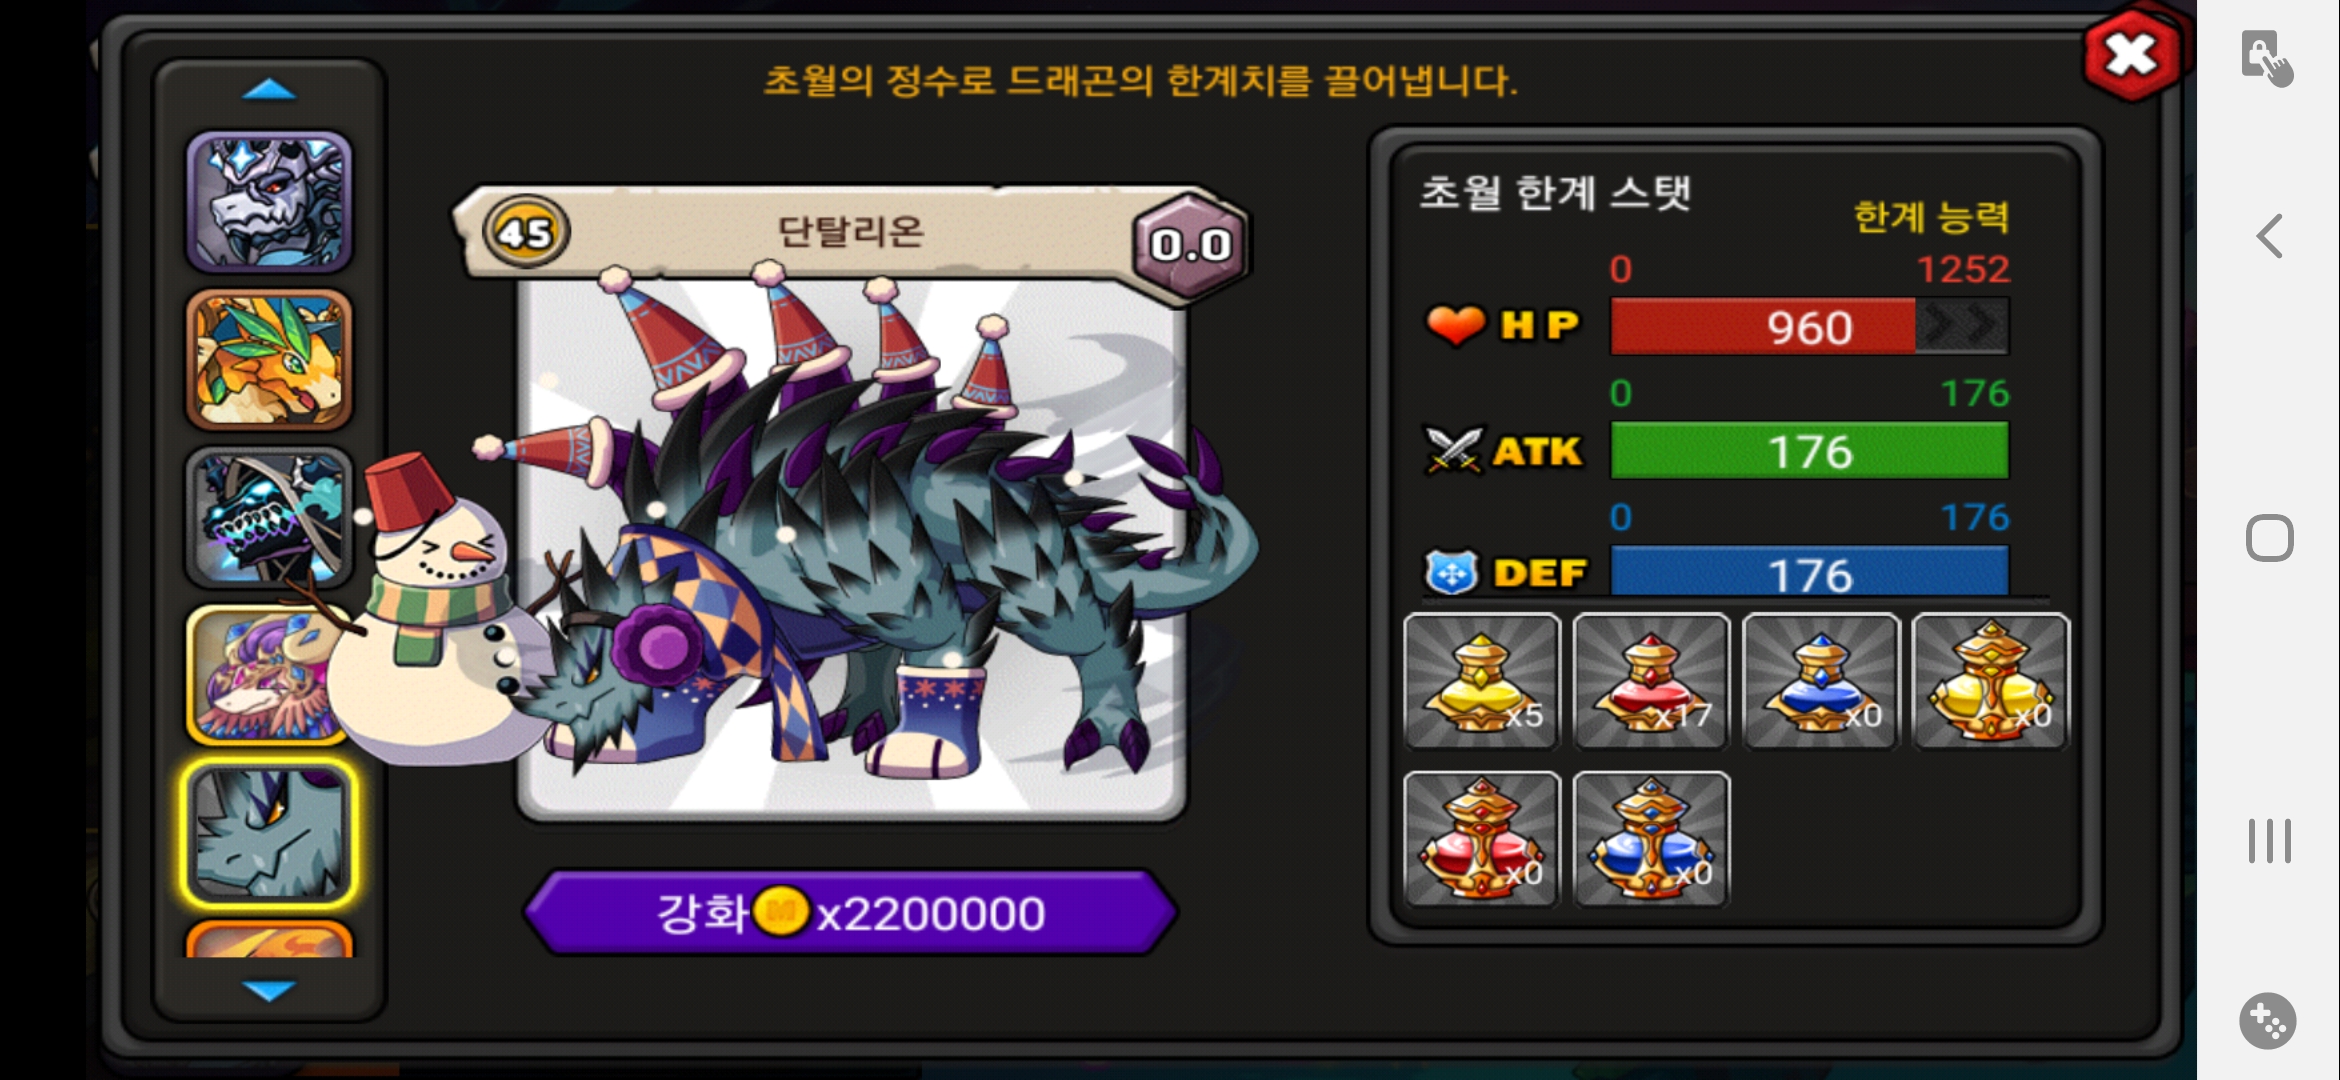Image resolution: width=2340 pixels, height=1080 pixels.
Task: Select the large blue potion in the bottom row
Action: click(1651, 839)
